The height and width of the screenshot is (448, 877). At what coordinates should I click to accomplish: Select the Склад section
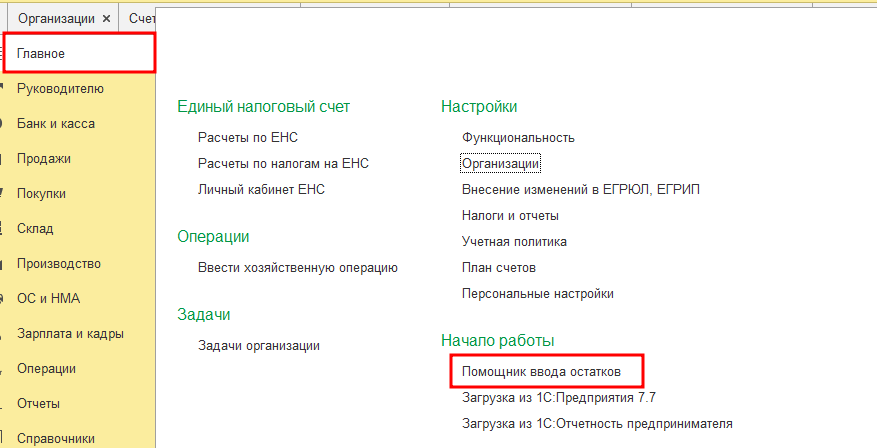35,229
